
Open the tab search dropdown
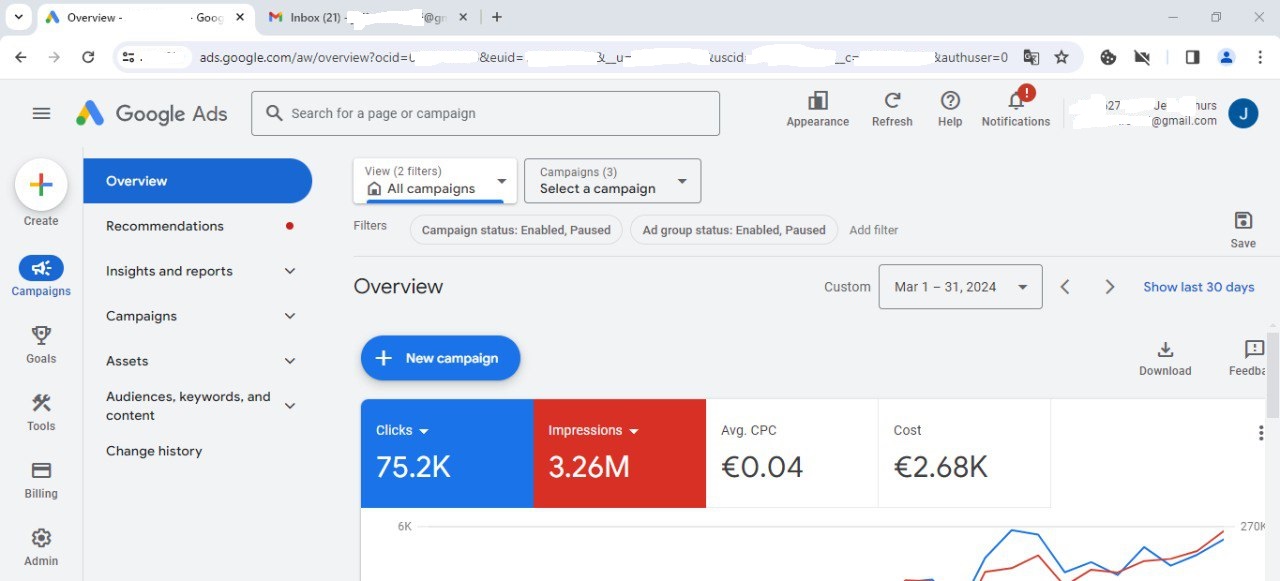pos(18,17)
